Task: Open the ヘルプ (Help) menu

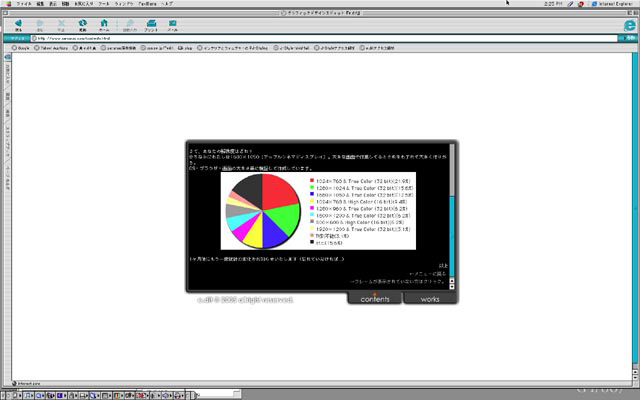Action: pos(167,4)
